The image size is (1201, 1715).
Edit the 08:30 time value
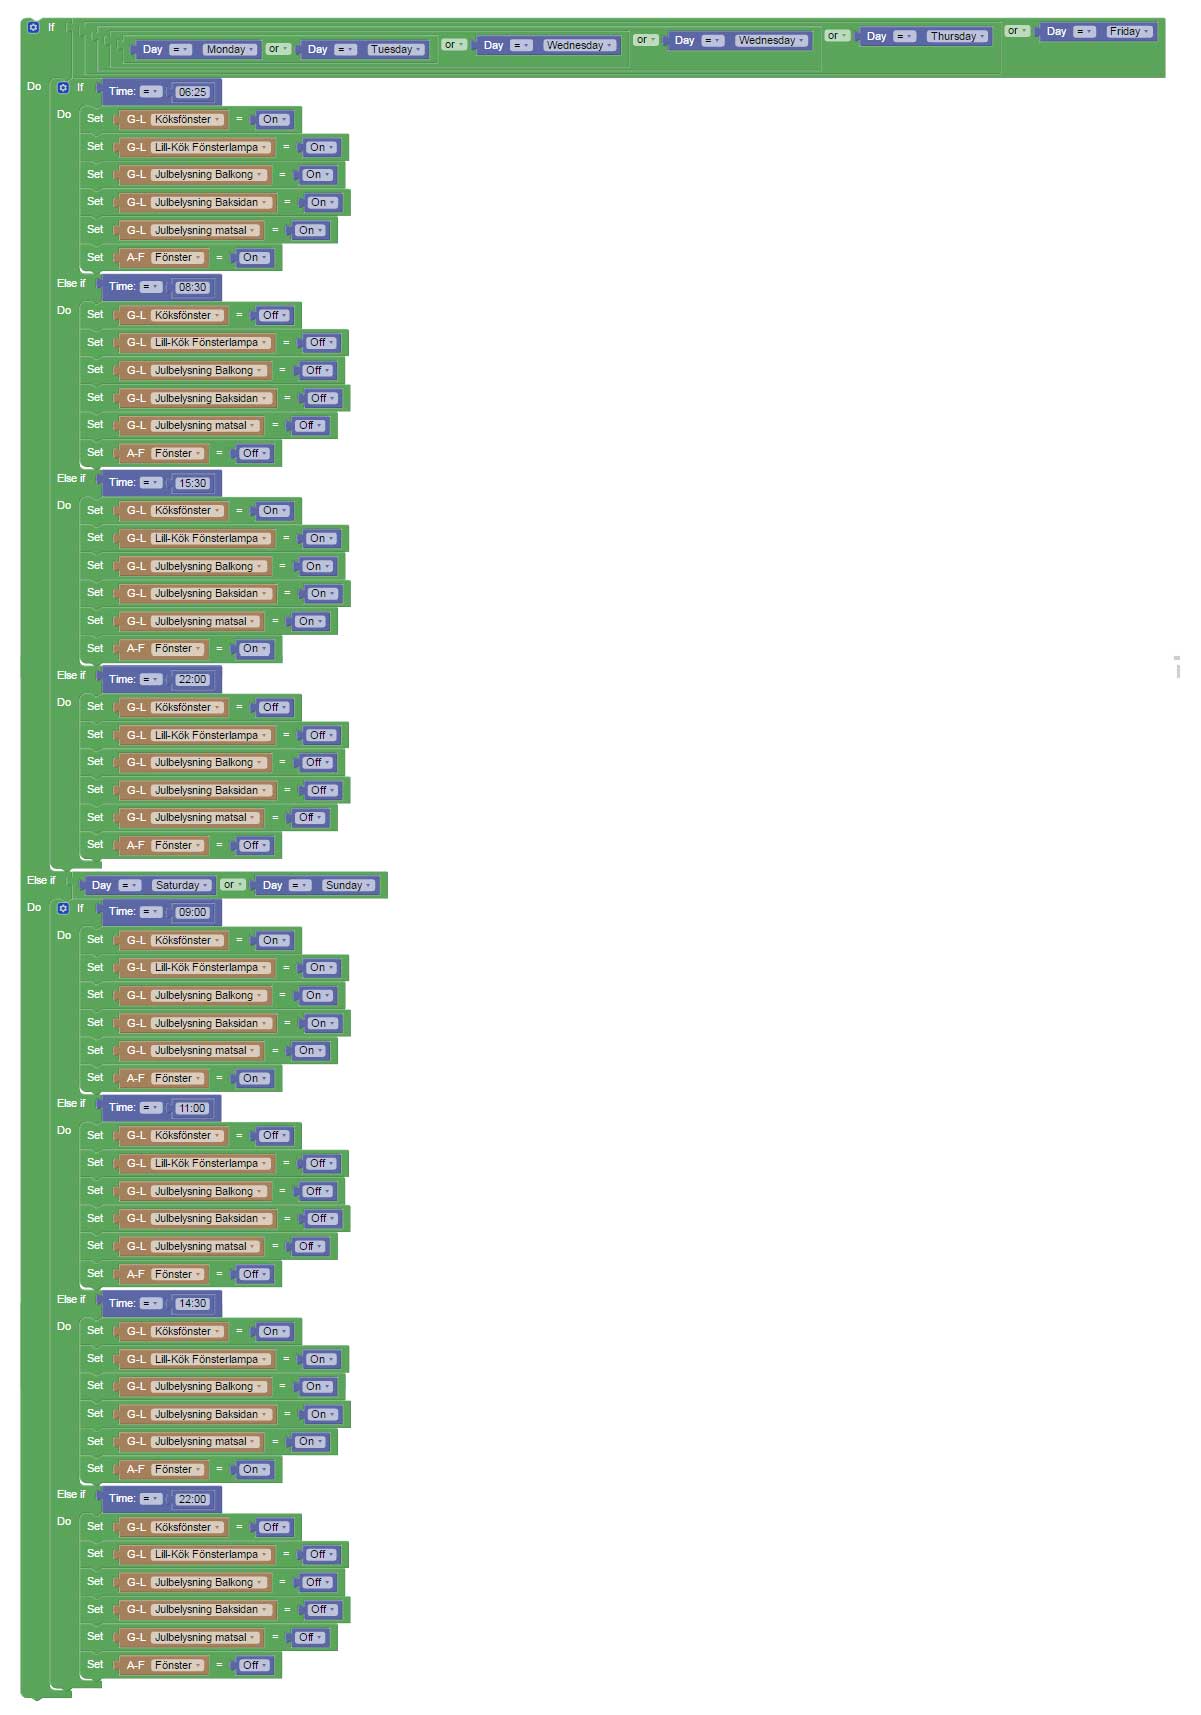click(192, 287)
